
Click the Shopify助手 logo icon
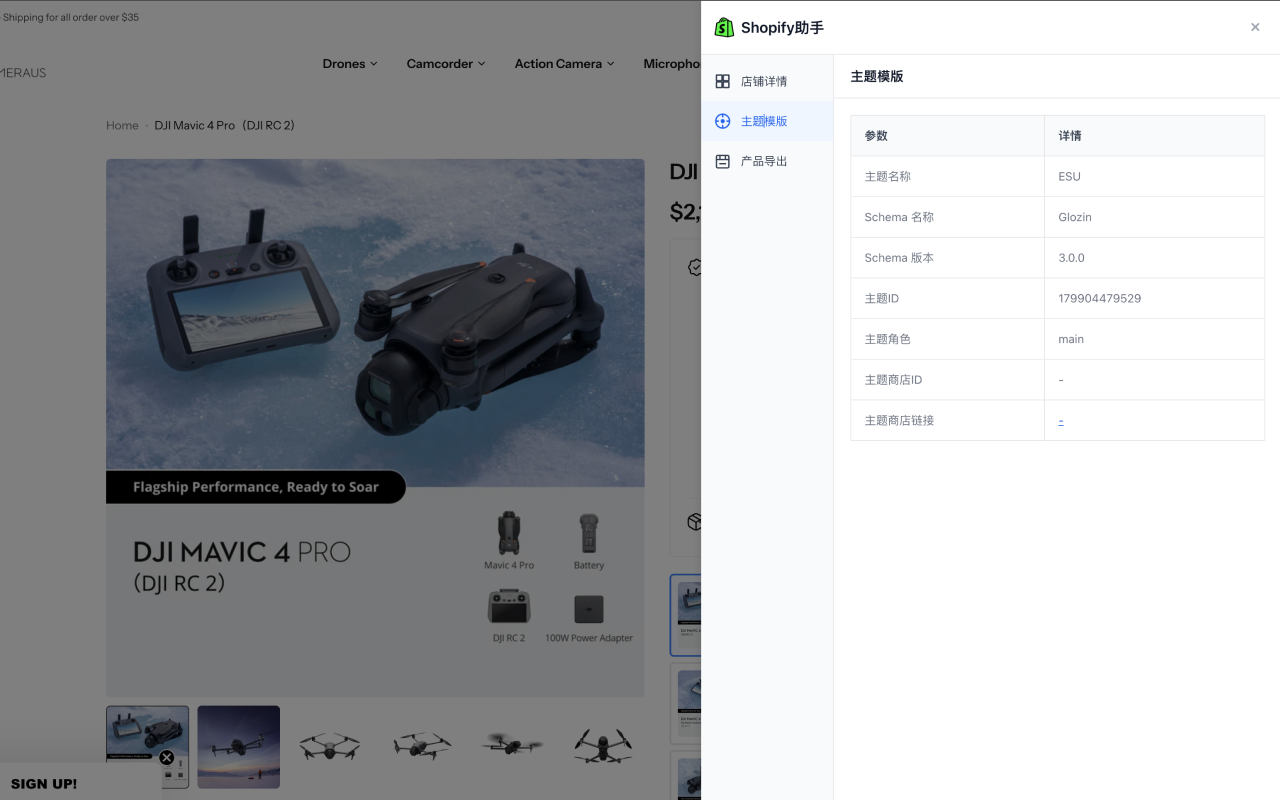tap(724, 28)
